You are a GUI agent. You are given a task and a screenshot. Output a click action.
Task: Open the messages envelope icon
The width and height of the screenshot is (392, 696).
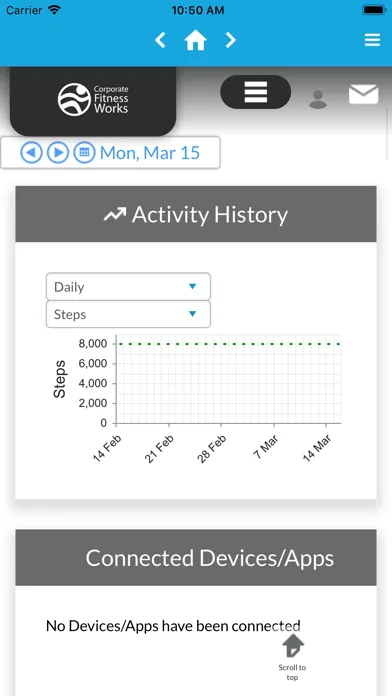tap(364, 95)
